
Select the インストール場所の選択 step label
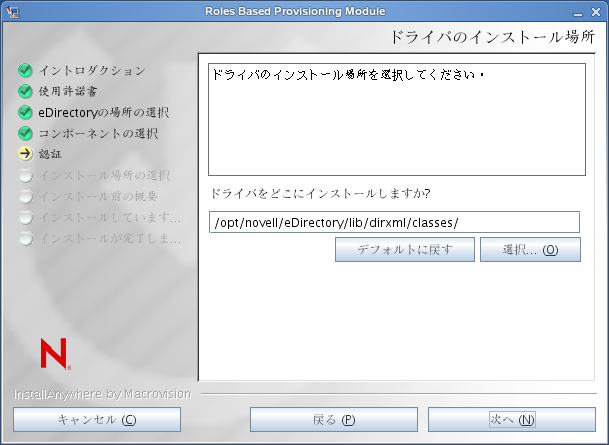pyautogui.click(x=104, y=176)
